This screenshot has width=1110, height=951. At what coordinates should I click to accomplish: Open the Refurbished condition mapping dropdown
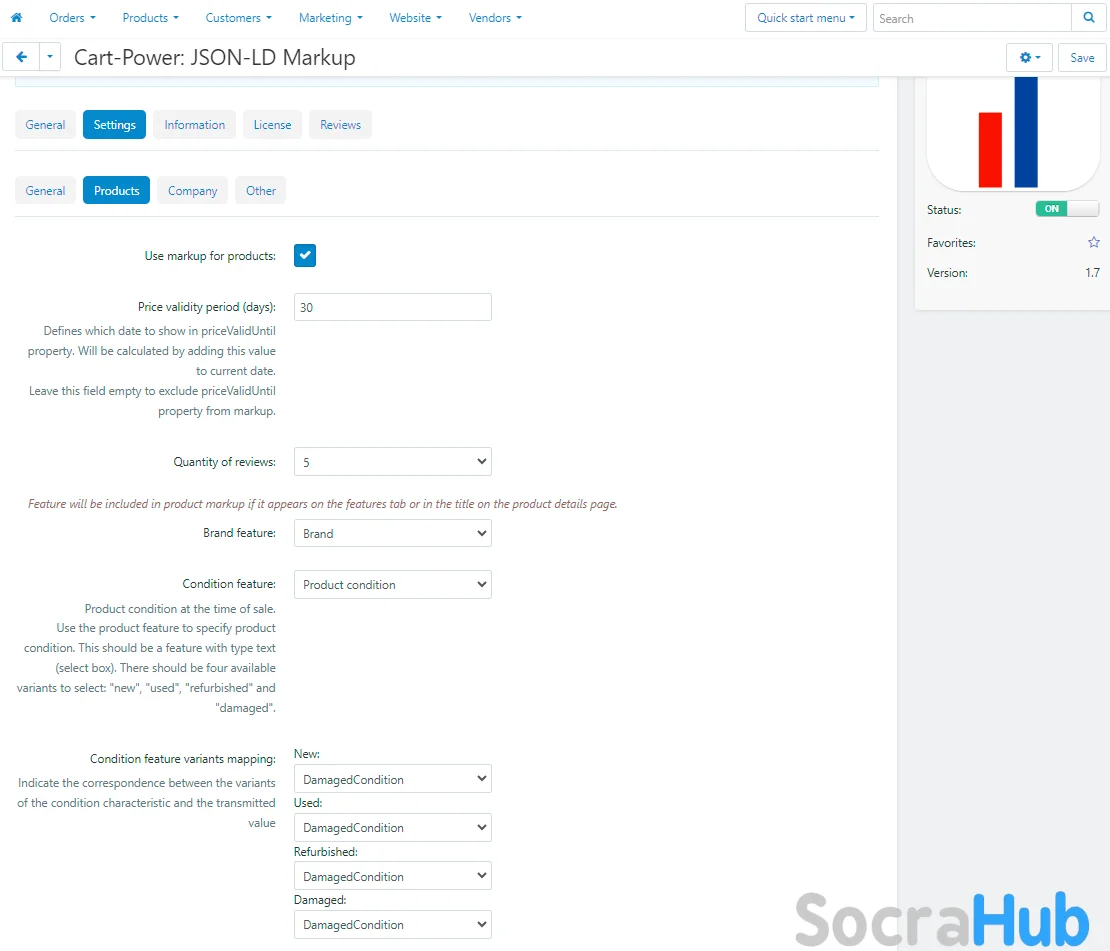tap(393, 876)
